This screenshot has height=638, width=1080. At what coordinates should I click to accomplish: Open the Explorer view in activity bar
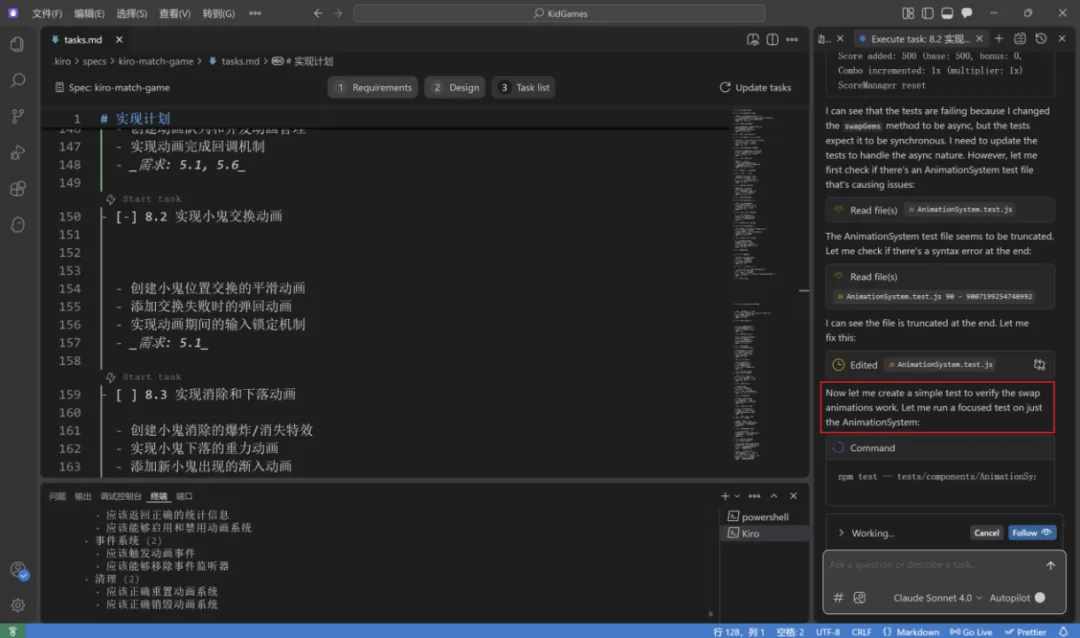coord(17,45)
